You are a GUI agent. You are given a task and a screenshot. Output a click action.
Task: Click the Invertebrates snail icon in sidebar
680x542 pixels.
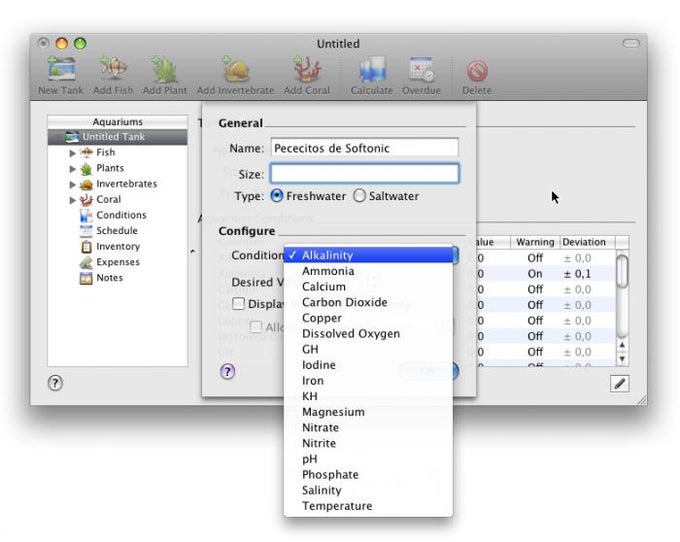tap(86, 184)
